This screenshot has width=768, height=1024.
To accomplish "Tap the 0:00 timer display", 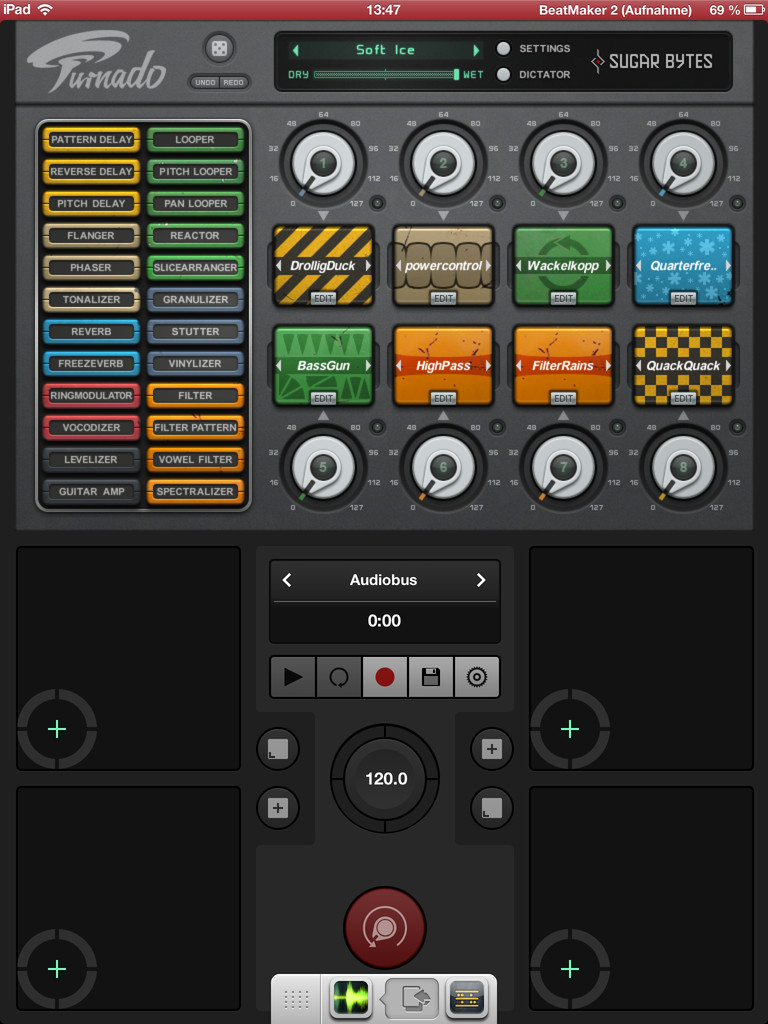I will tap(384, 620).
